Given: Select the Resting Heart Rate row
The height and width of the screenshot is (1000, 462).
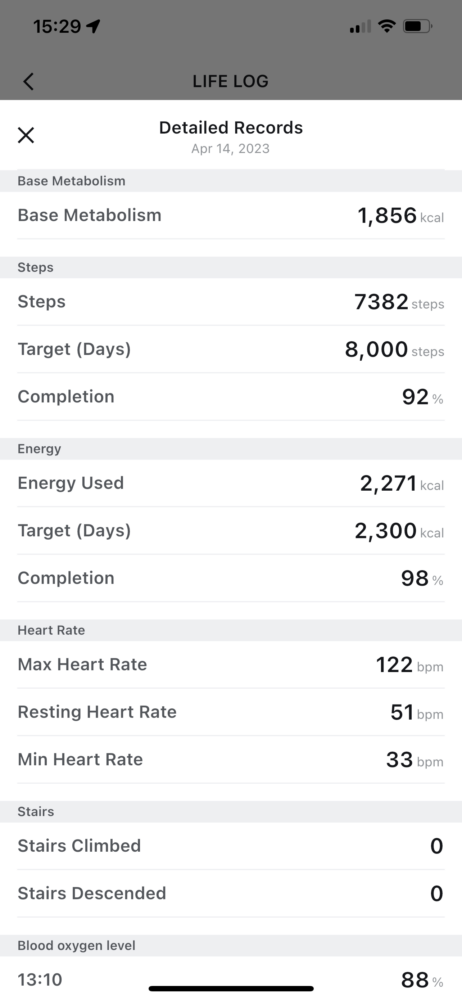Looking at the screenshot, I should (x=231, y=712).
